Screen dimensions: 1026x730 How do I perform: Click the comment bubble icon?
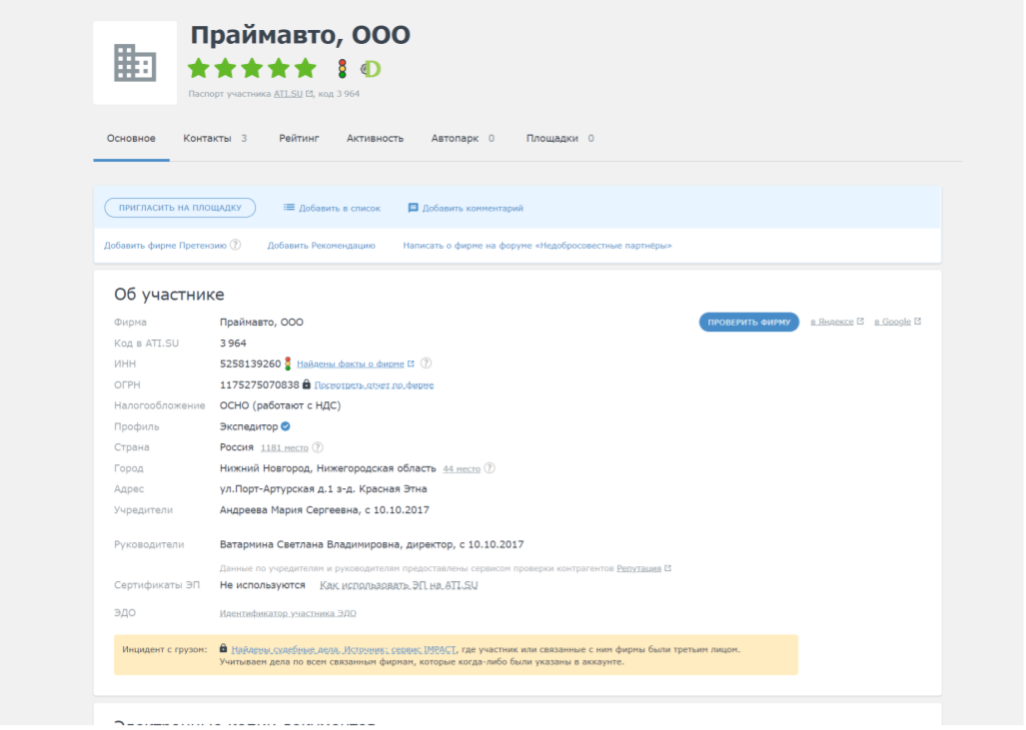click(413, 207)
